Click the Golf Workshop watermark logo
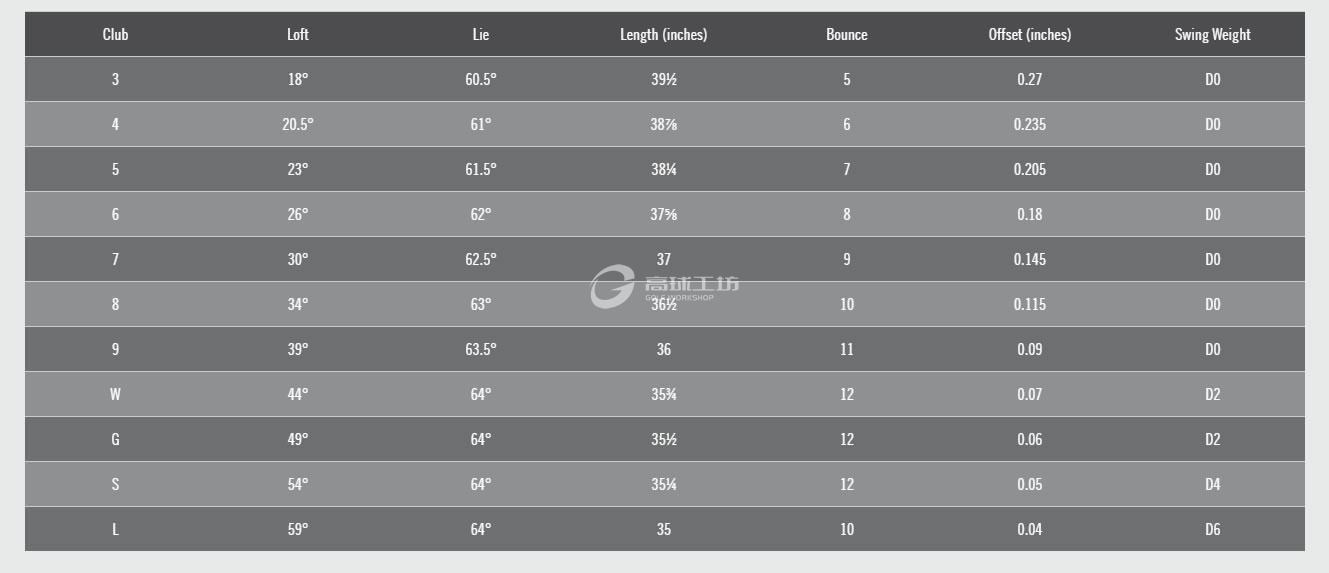The width and height of the screenshot is (1329, 573). point(665,286)
